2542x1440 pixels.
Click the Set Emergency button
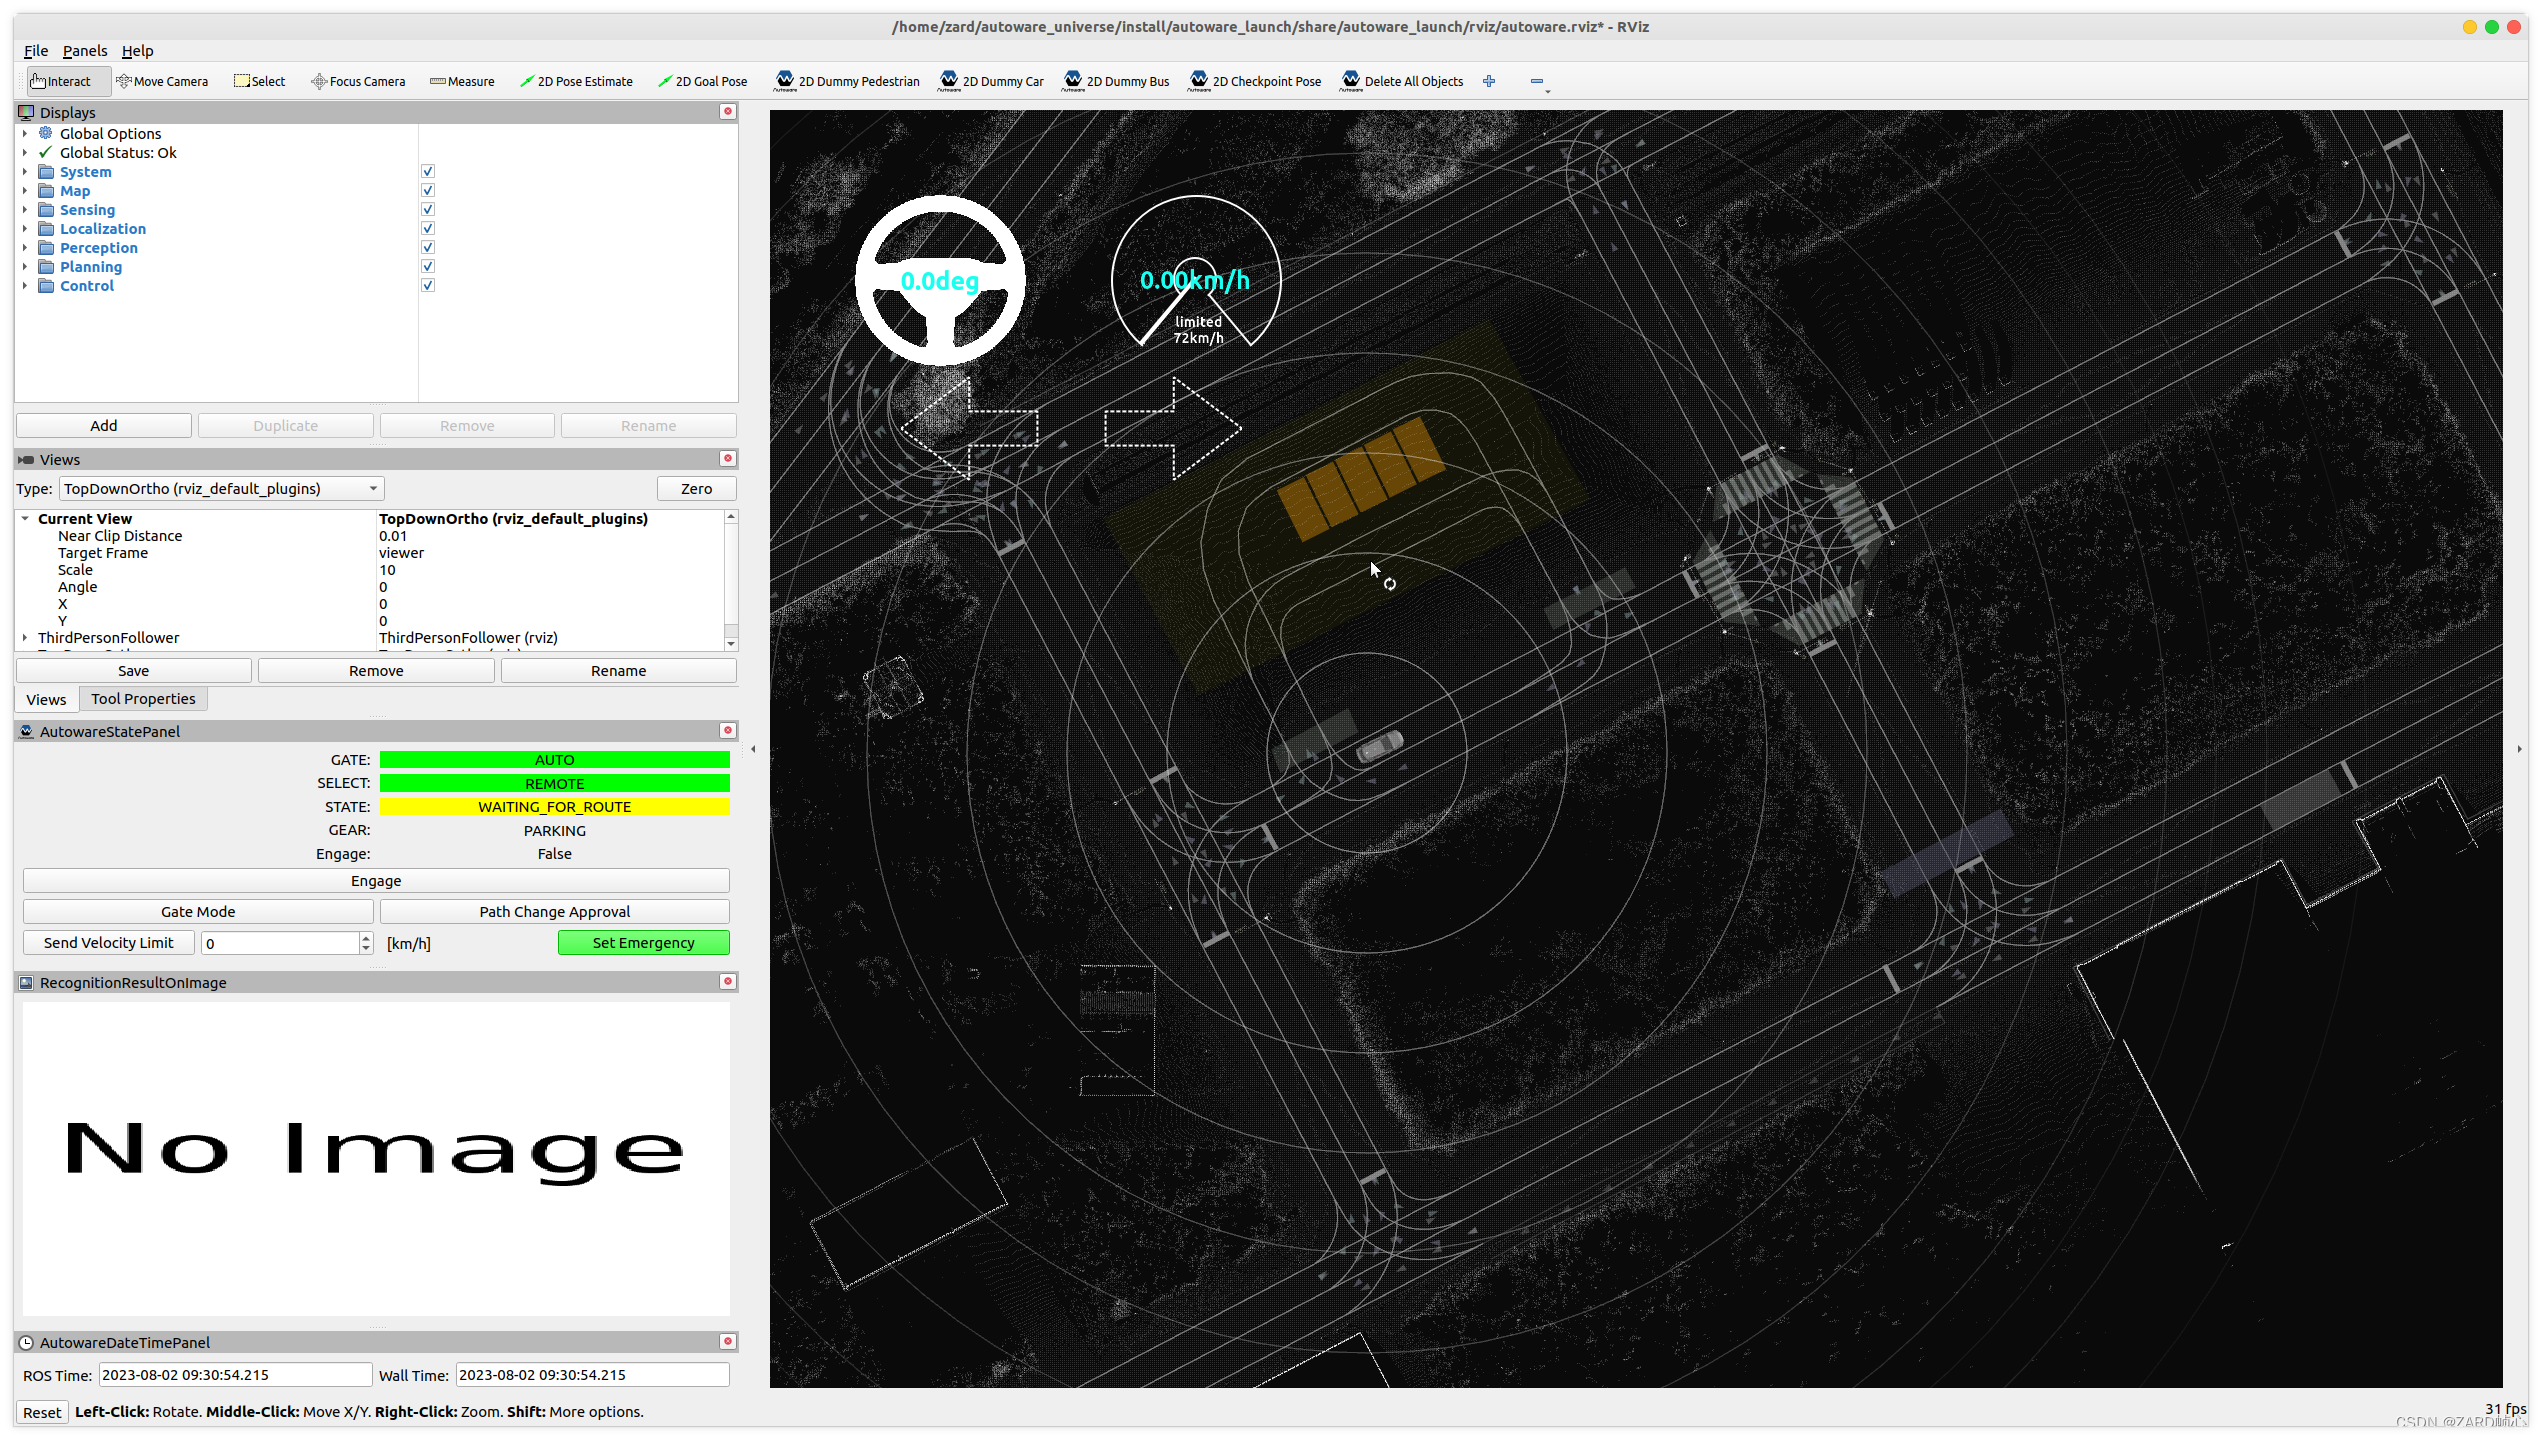click(x=643, y=942)
